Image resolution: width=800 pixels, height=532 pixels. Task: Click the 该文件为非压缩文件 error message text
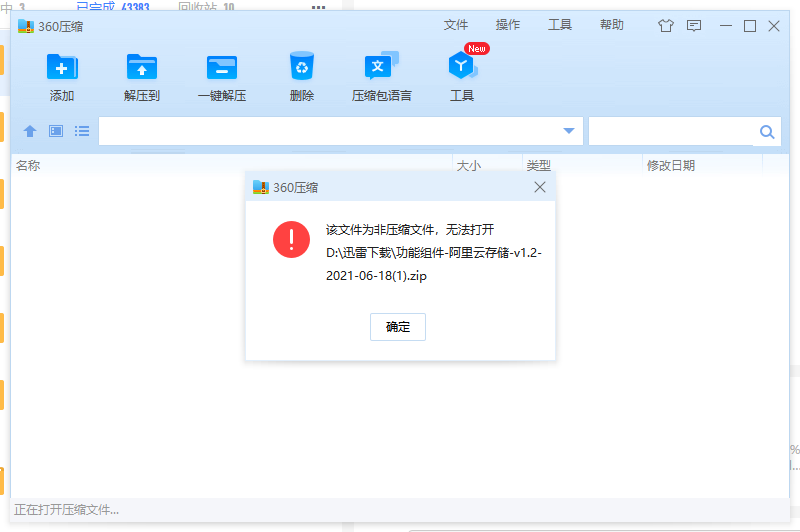[x=410, y=230]
